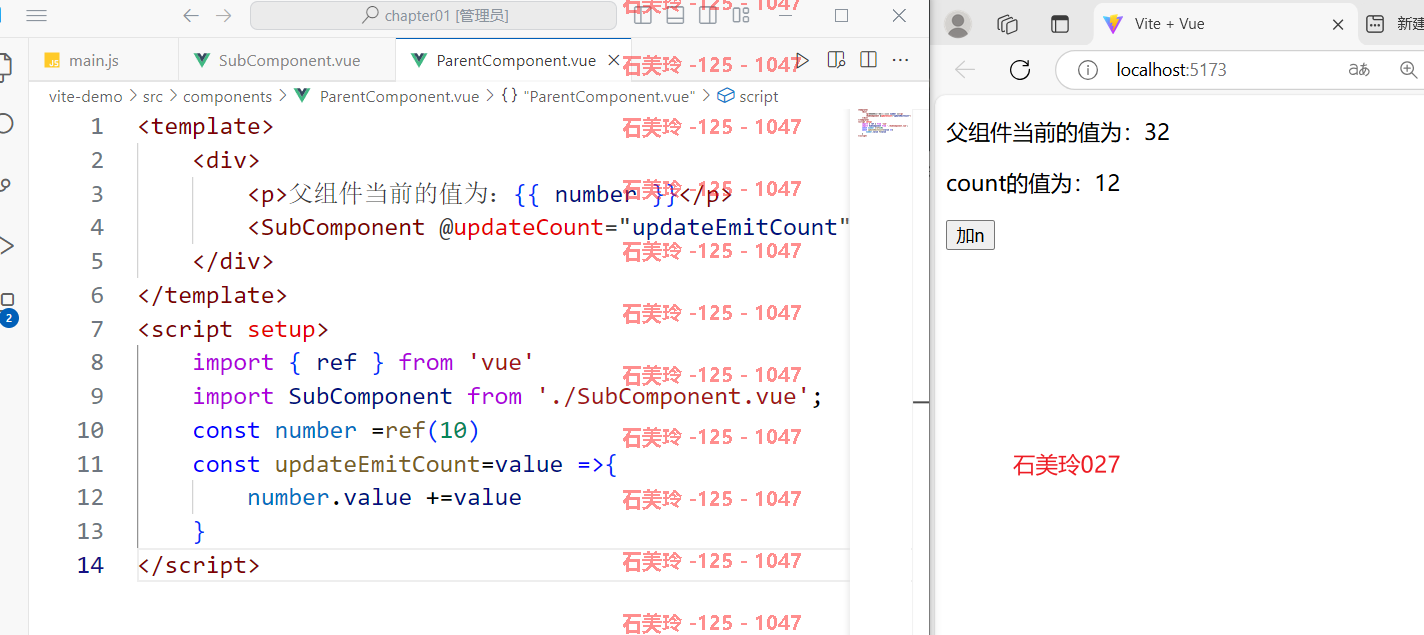Click './SubComponent.vue' import path
1424x635 pixels.
coord(672,396)
